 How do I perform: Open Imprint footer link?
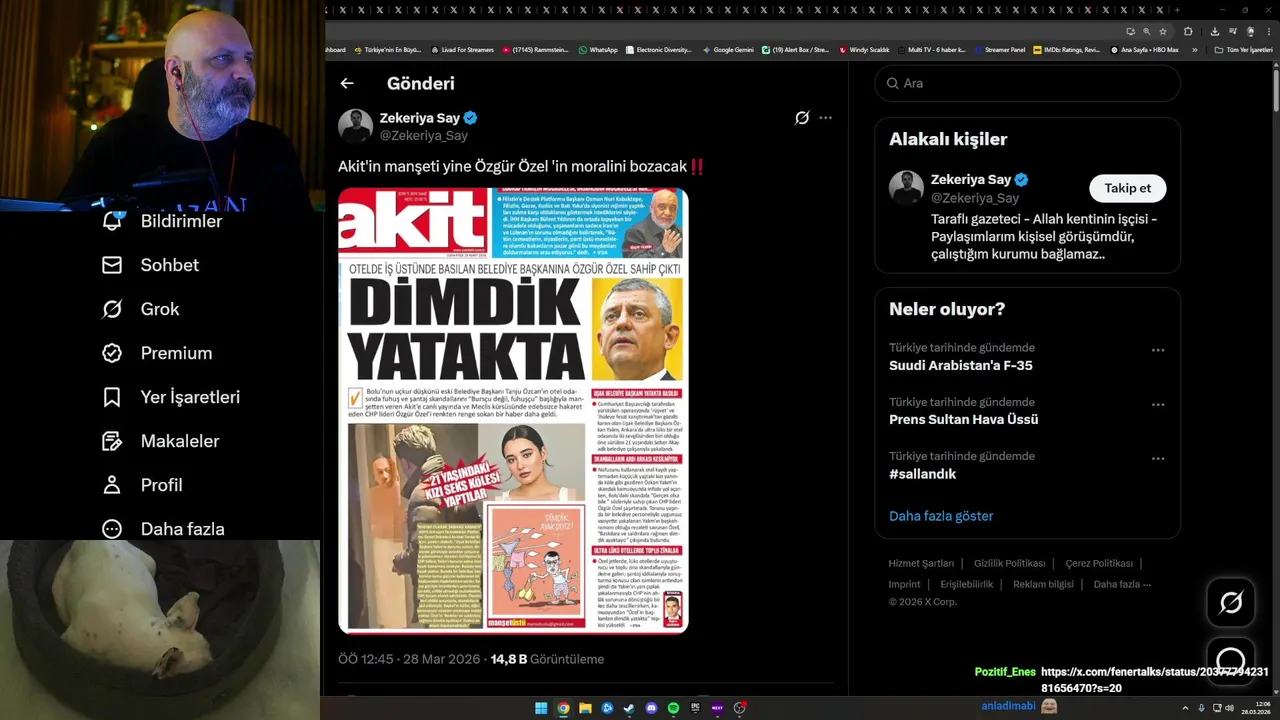click(904, 584)
